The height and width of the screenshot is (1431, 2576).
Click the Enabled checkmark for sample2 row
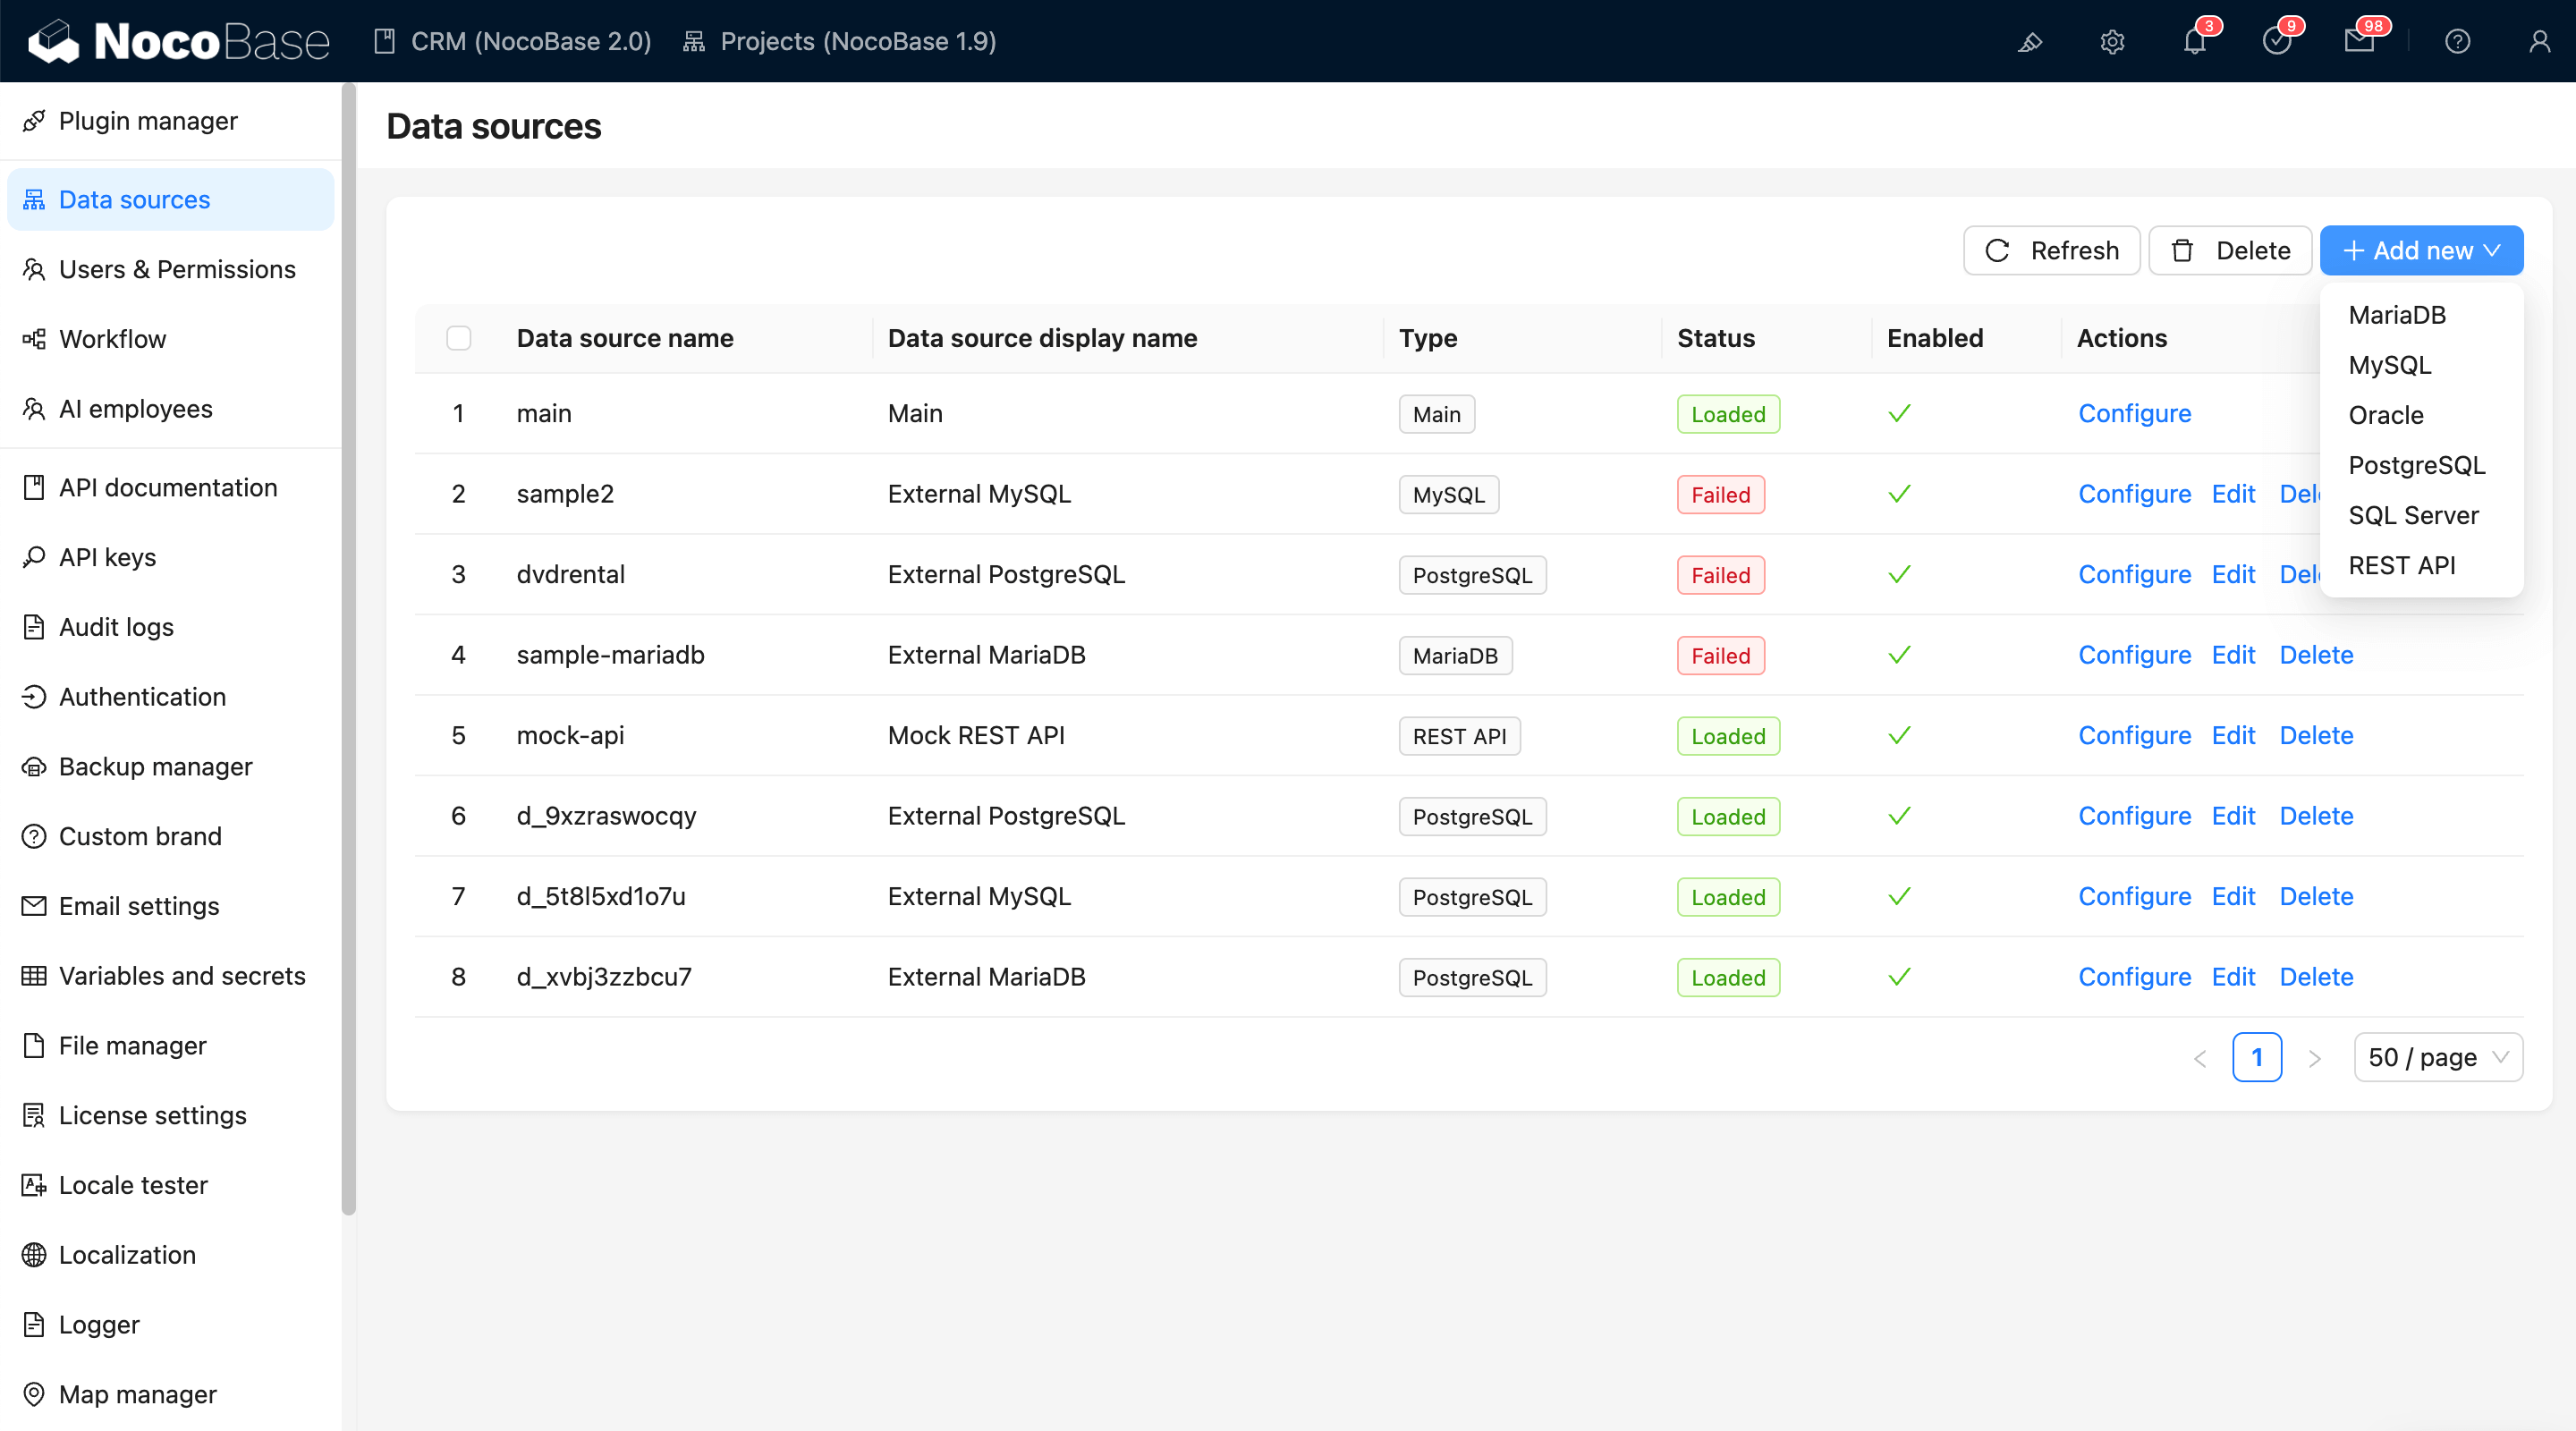[1899, 494]
